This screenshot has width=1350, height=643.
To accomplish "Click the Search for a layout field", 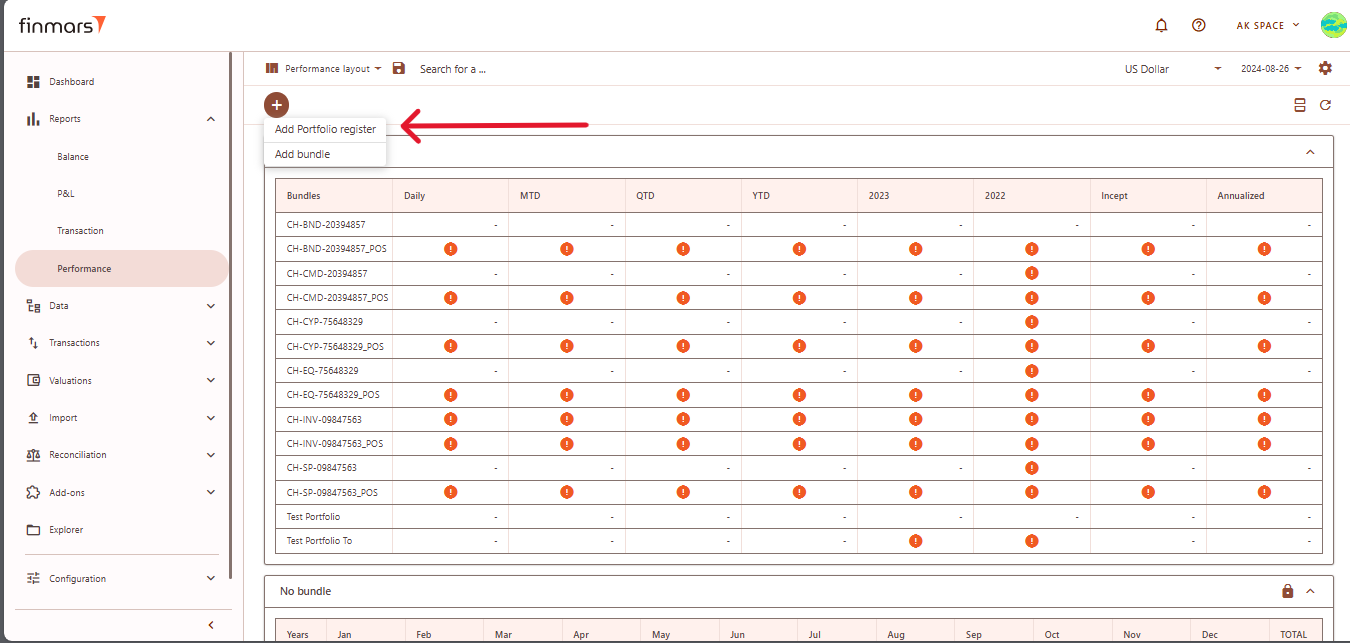I will point(452,69).
